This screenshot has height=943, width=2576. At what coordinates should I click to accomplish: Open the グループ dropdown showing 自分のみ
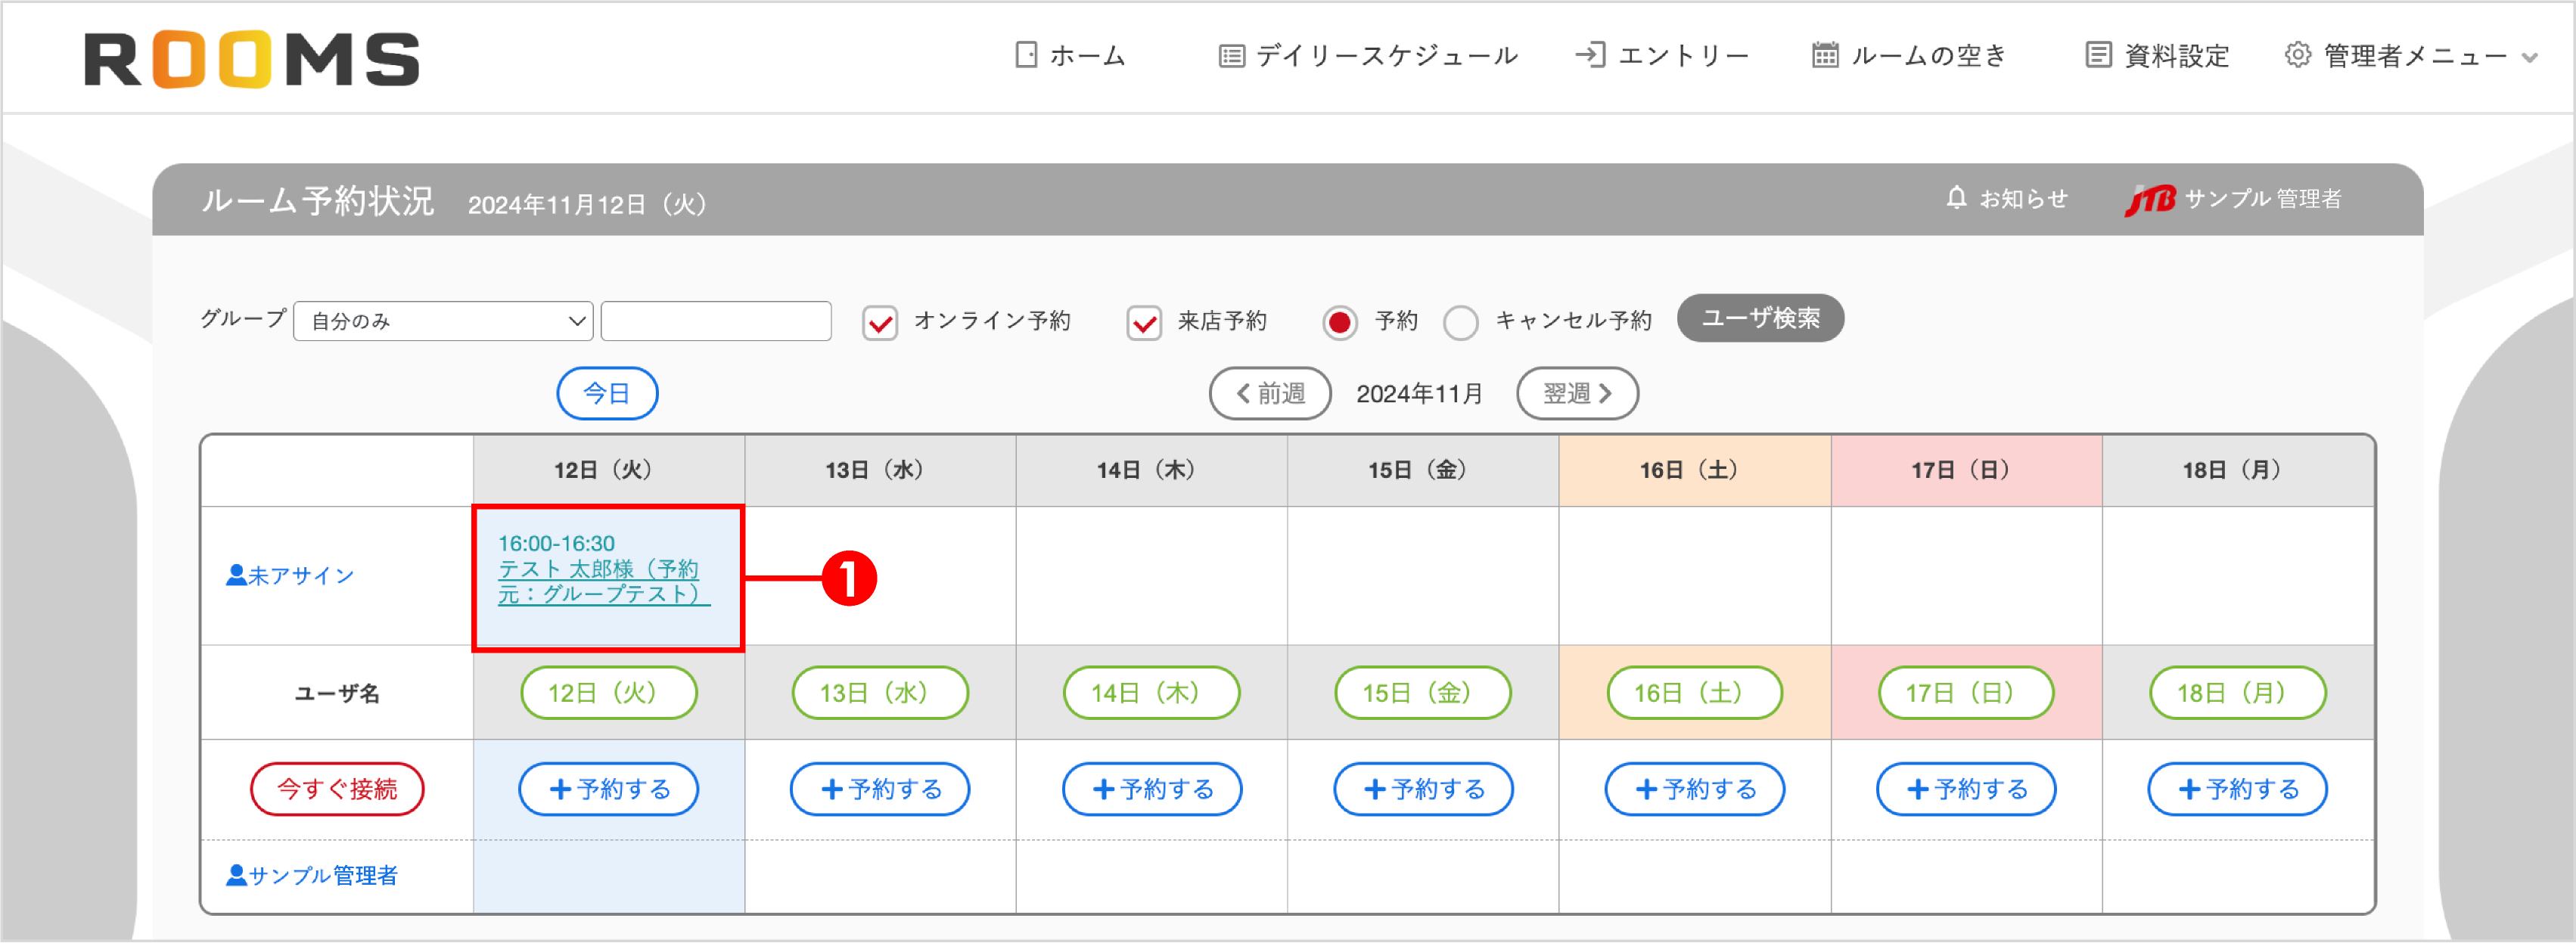pyautogui.click(x=443, y=320)
